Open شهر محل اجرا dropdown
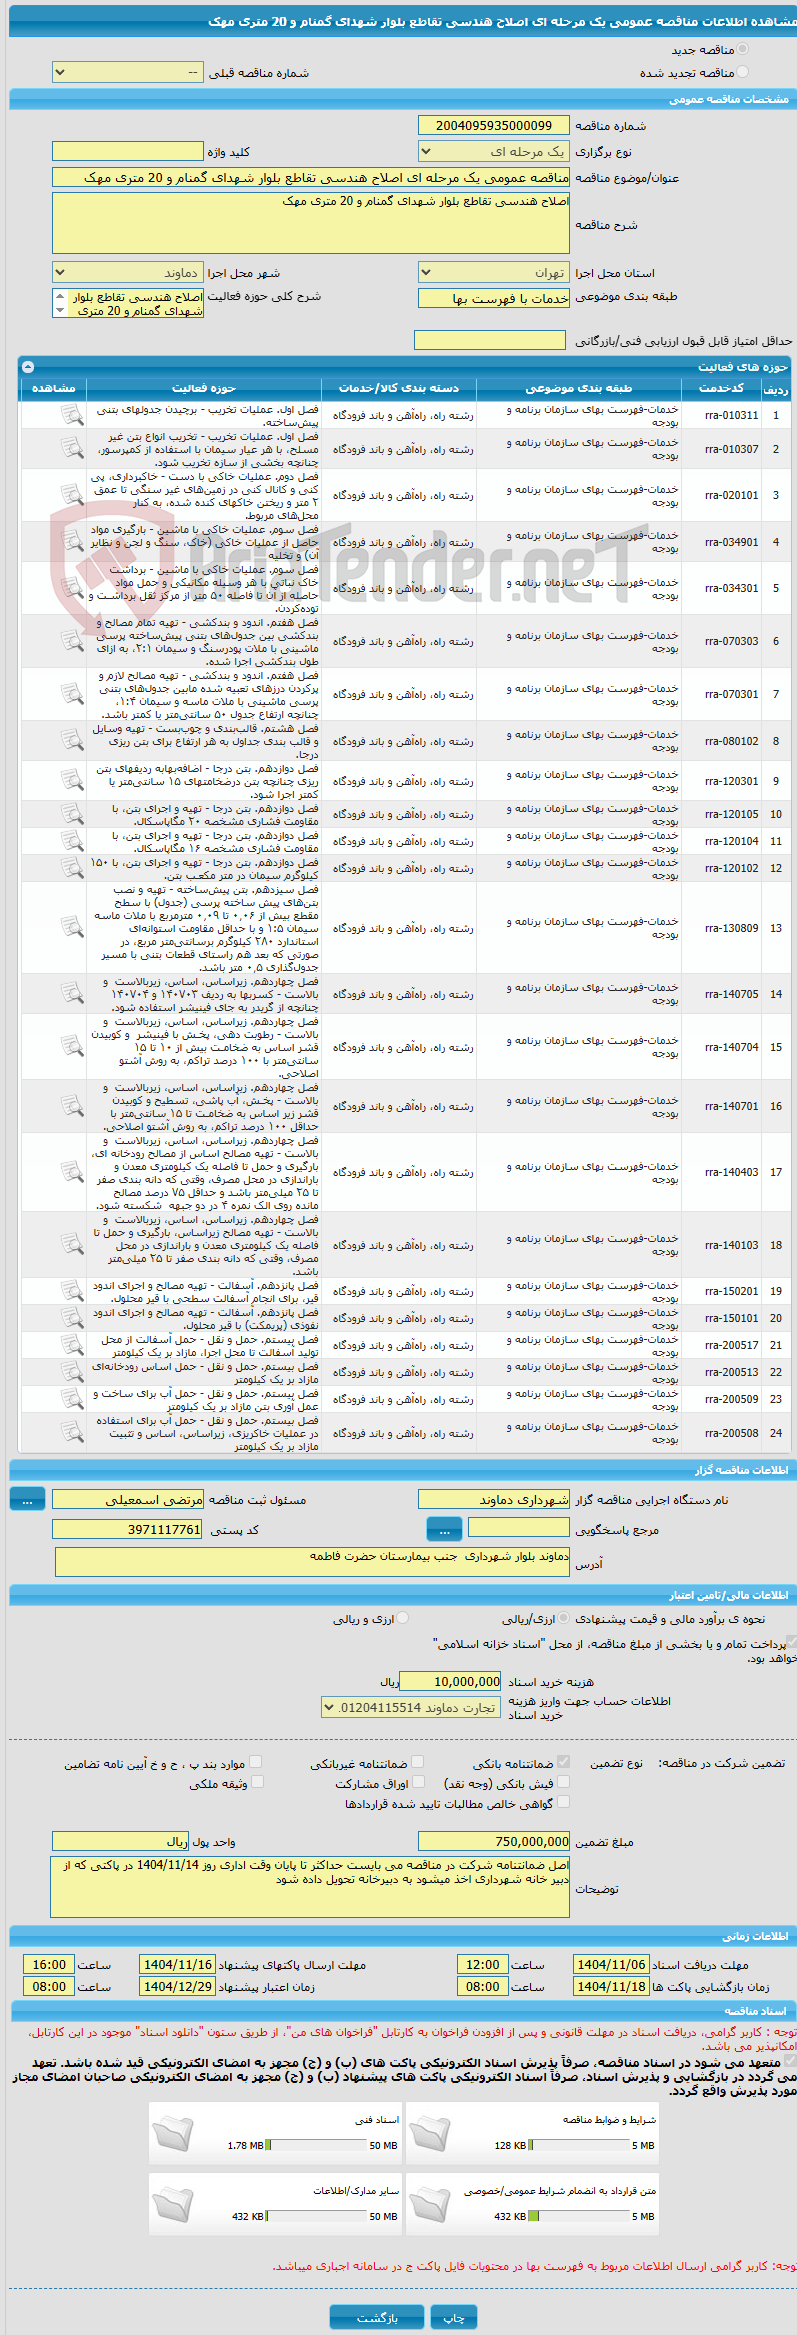Image resolution: width=797 pixels, height=2335 pixels. coord(127,273)
